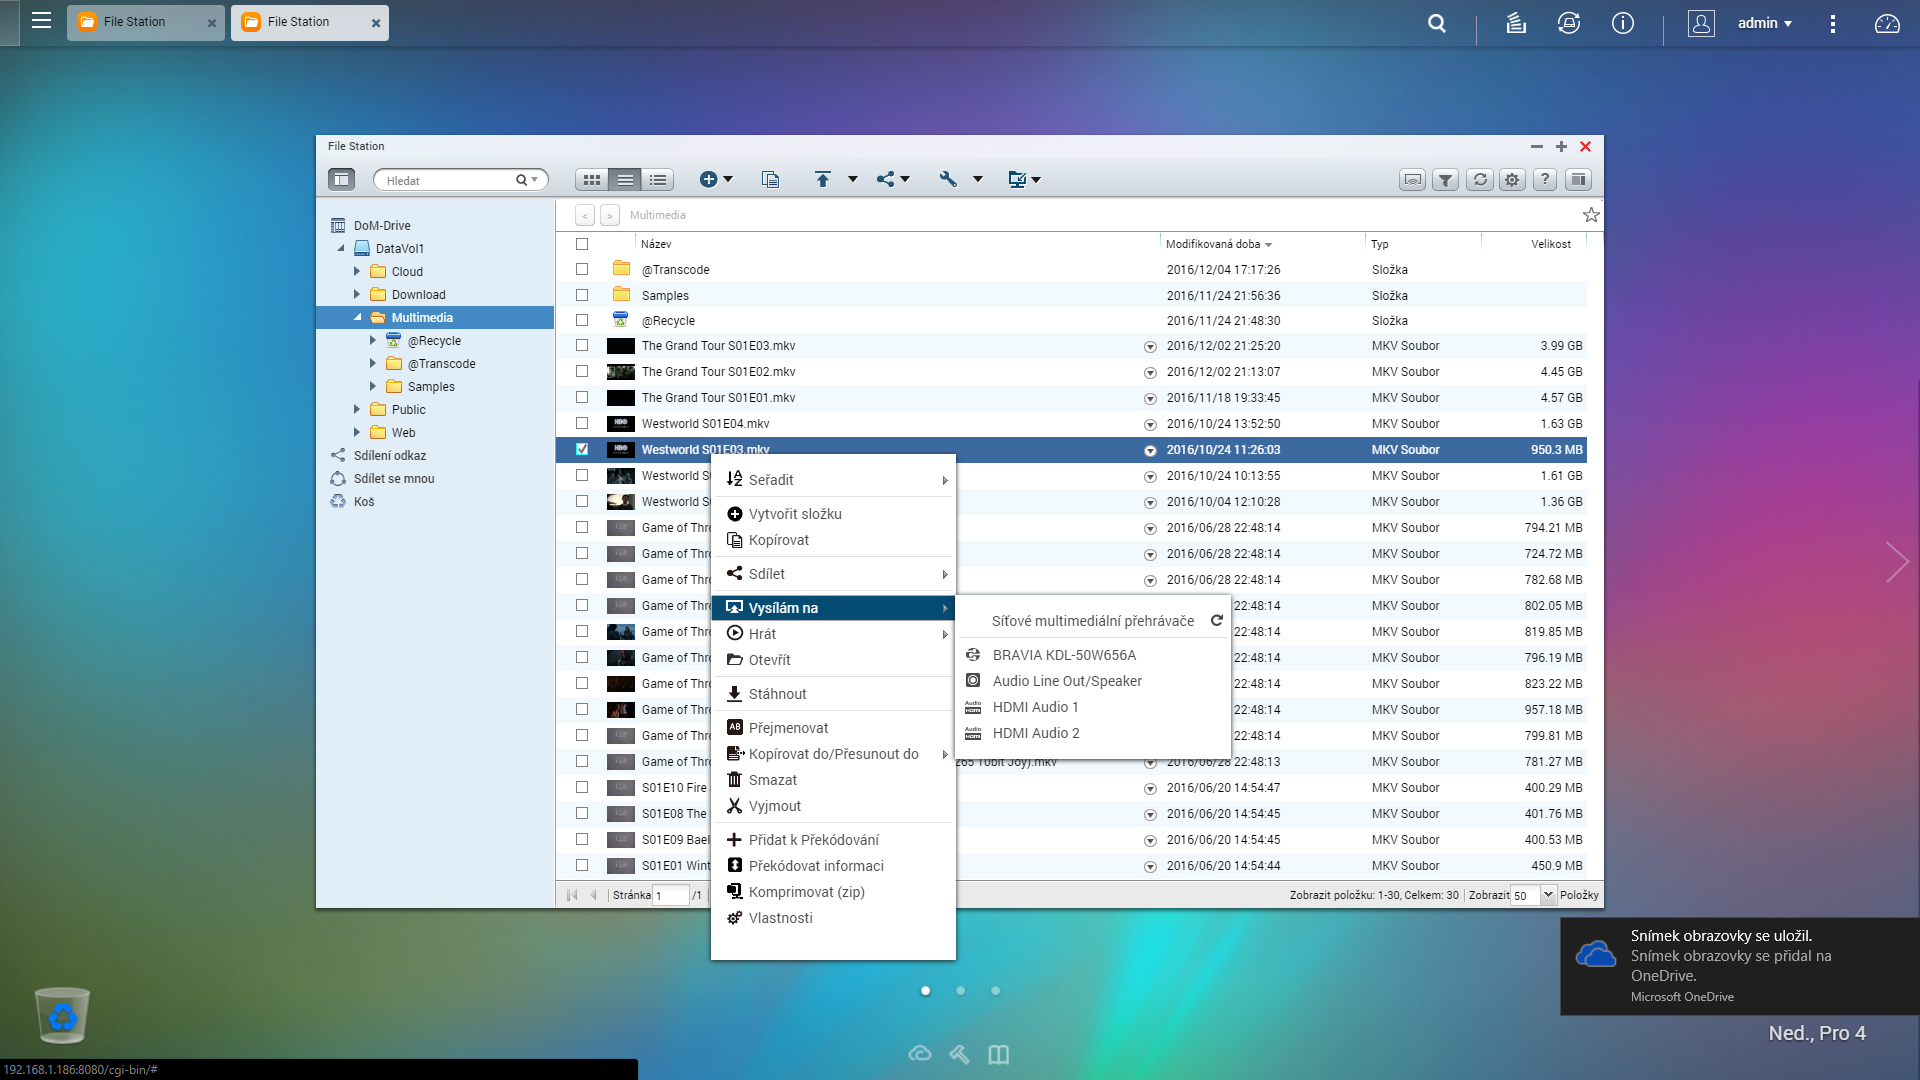Choose Stáhnout from the context menu
This screenshot has width=1920, height=1080.
tap(777, 694)
